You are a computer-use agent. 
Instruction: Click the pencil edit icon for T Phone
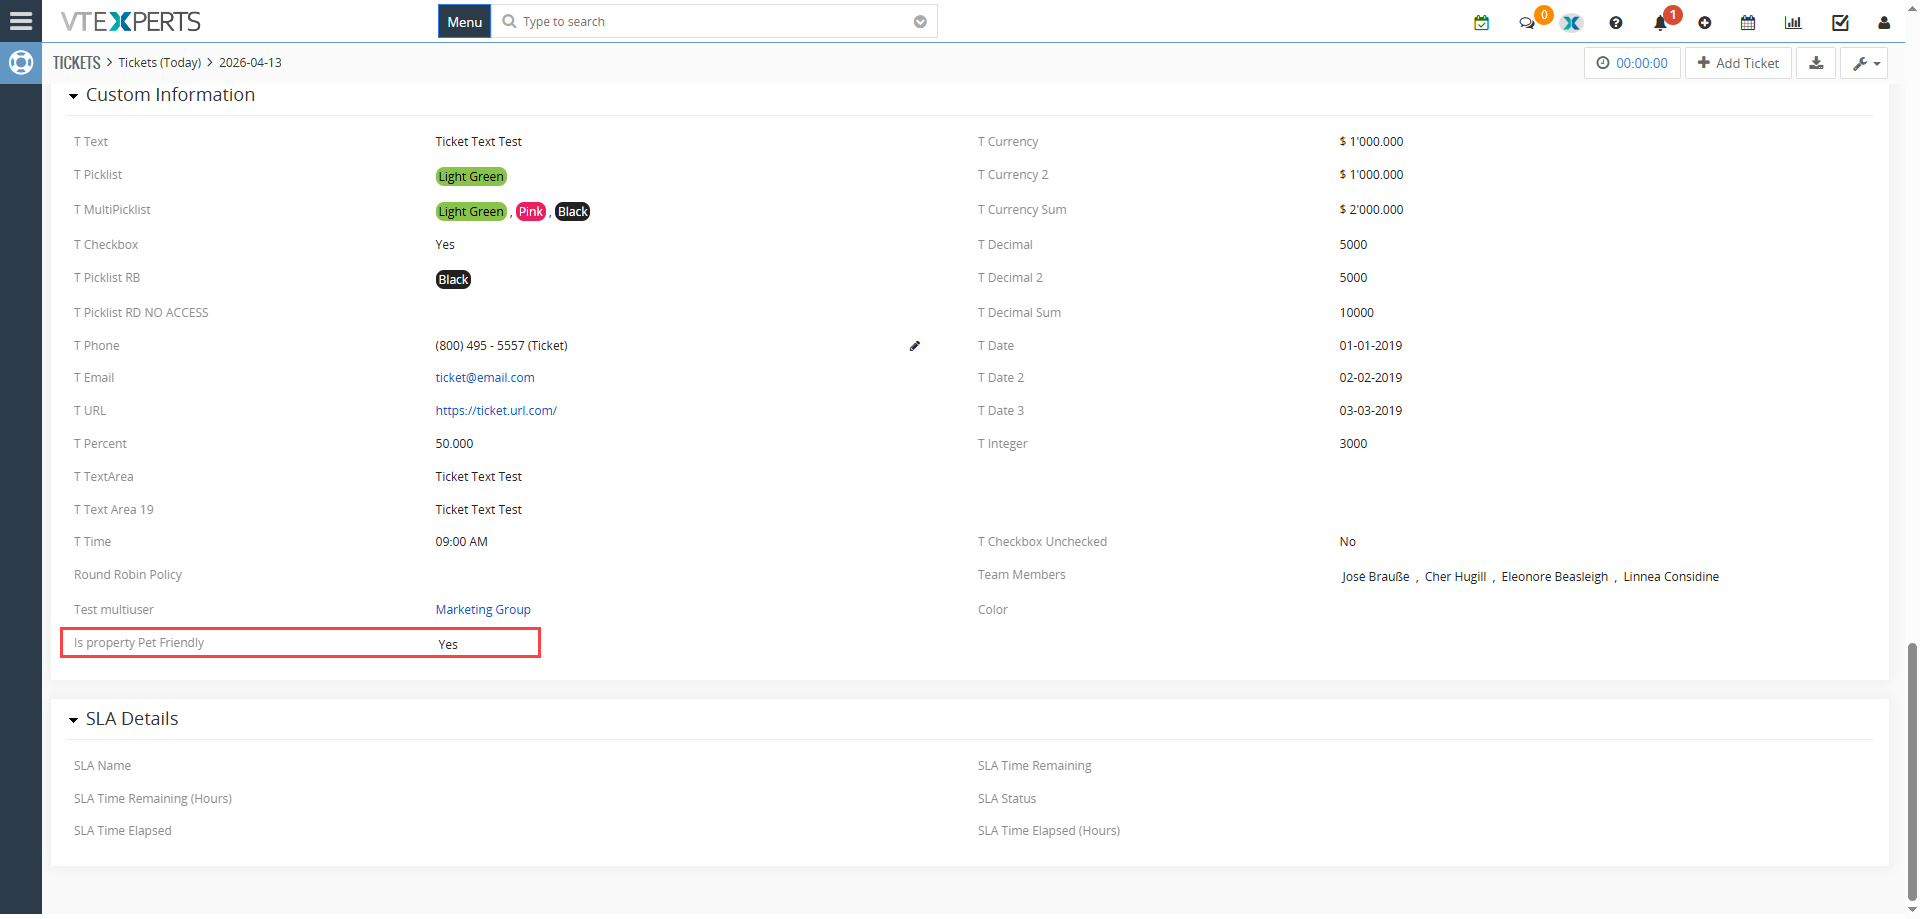point(914,346)
